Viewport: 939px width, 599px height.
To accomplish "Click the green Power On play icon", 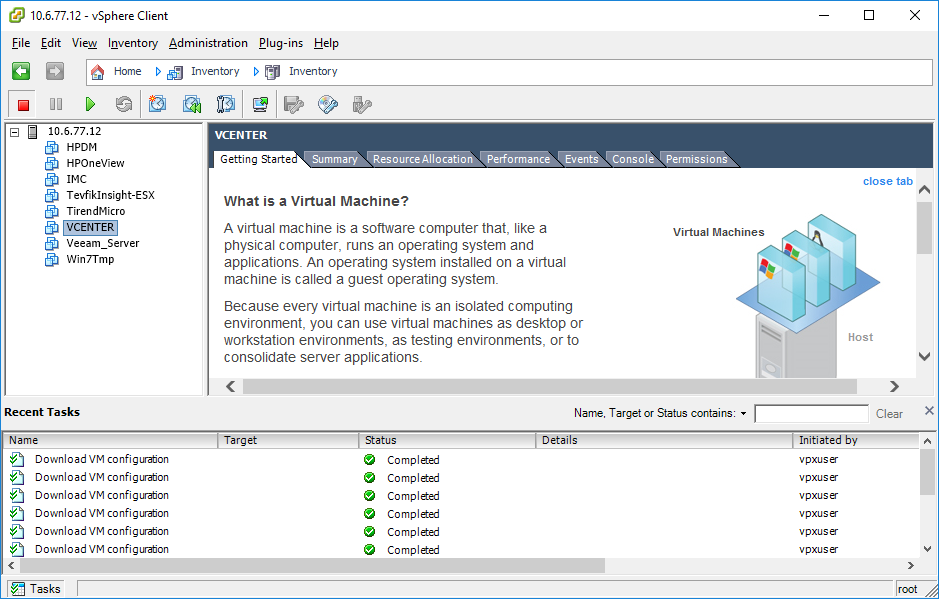I will pos(90,105).
